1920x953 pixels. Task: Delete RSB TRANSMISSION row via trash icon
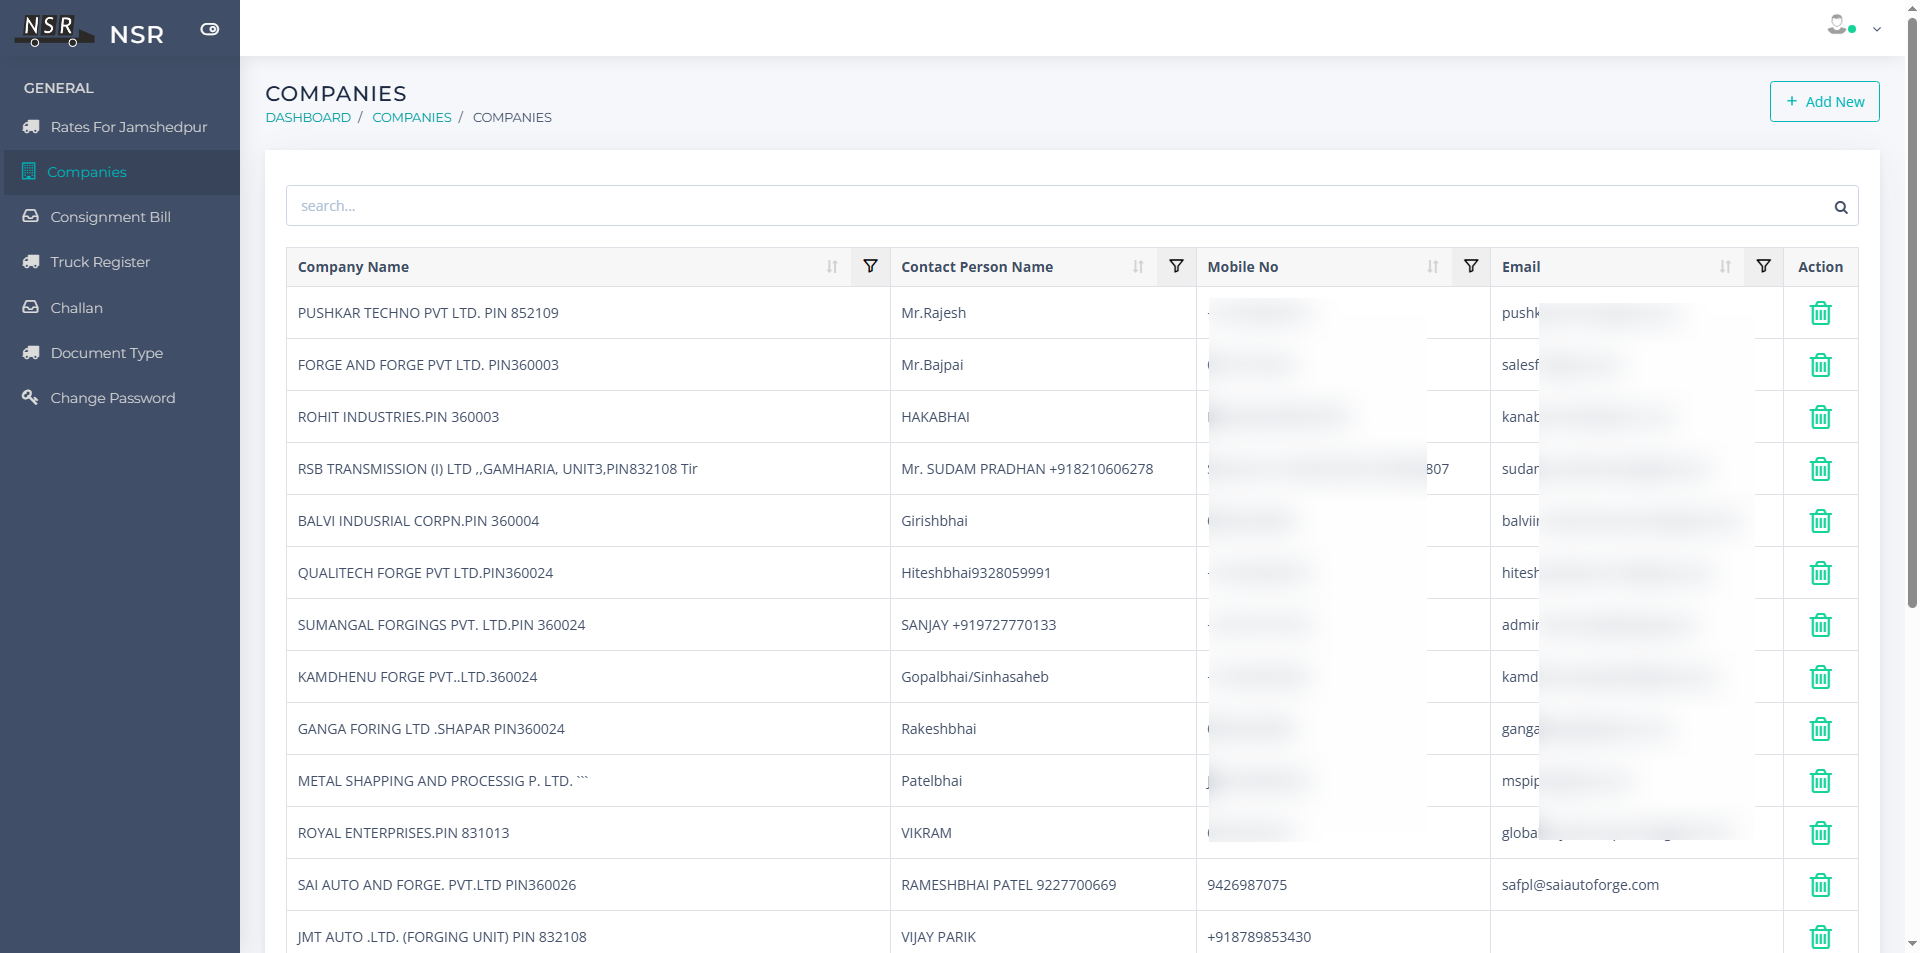pyautogui.click(x=1820, y=469)
